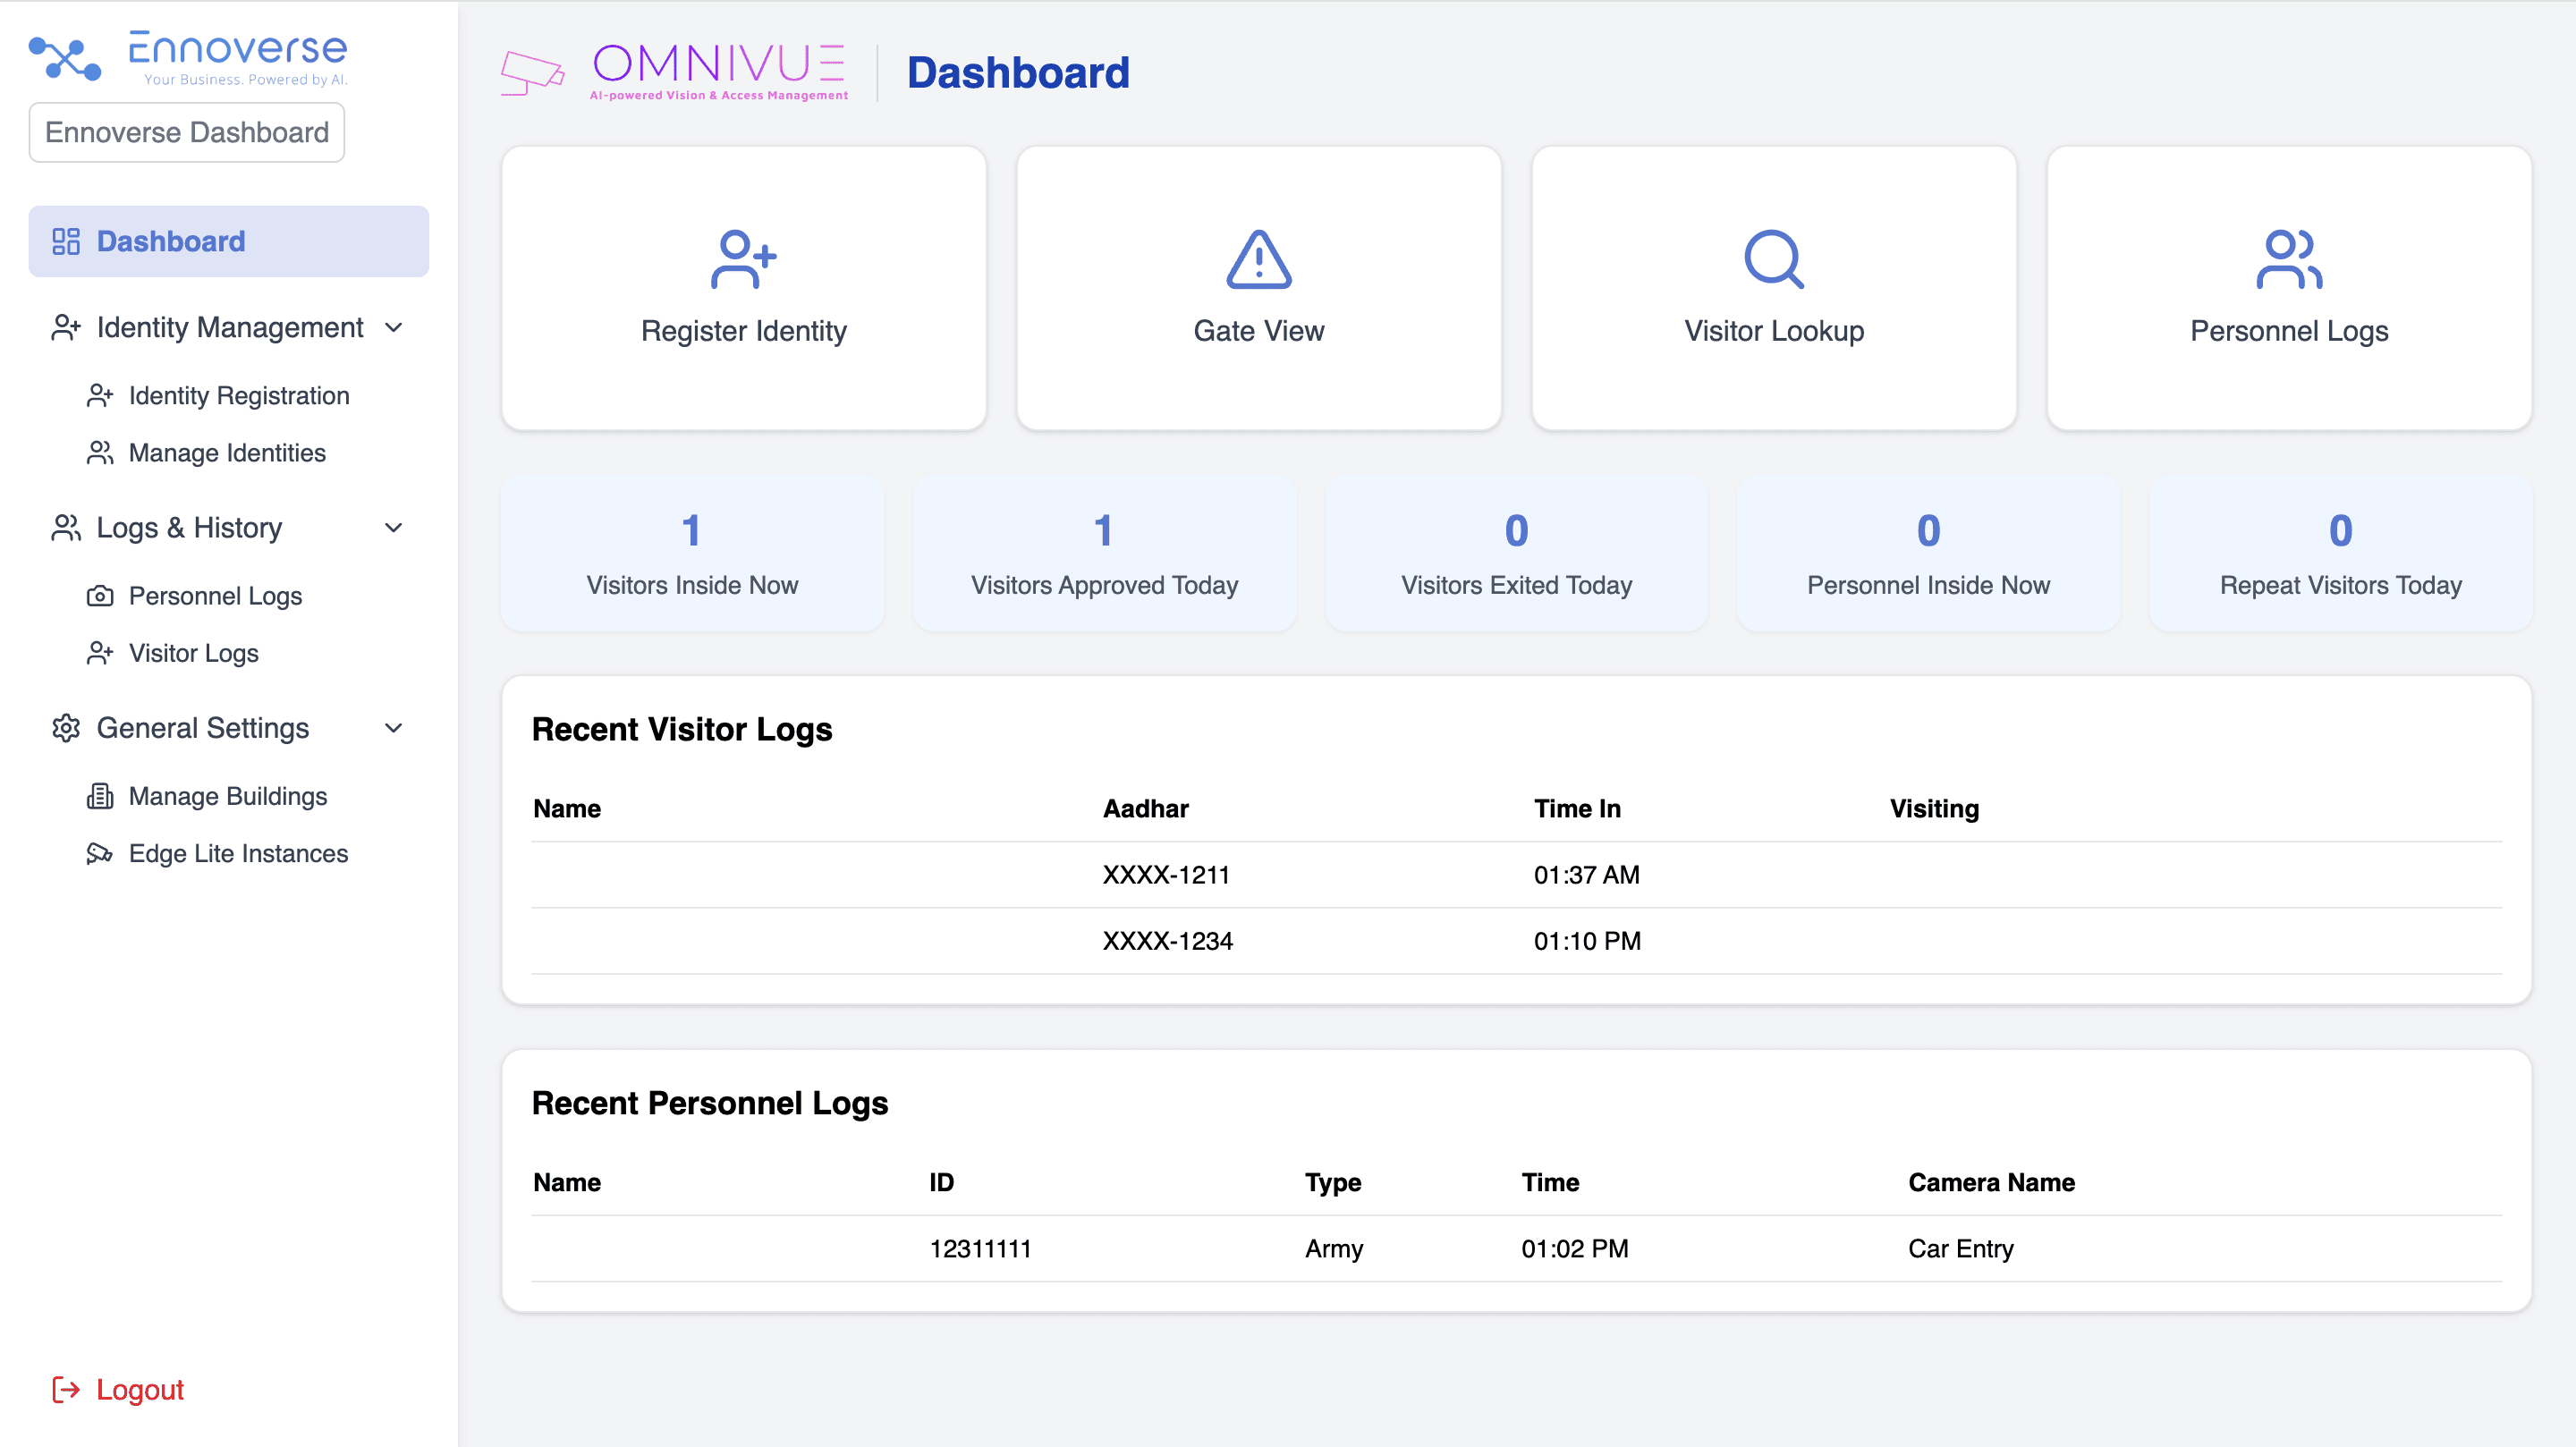Expand the Identity Management section
Image resolution: width=2576 pixels, height=1447 pixels.
(393, 327)
